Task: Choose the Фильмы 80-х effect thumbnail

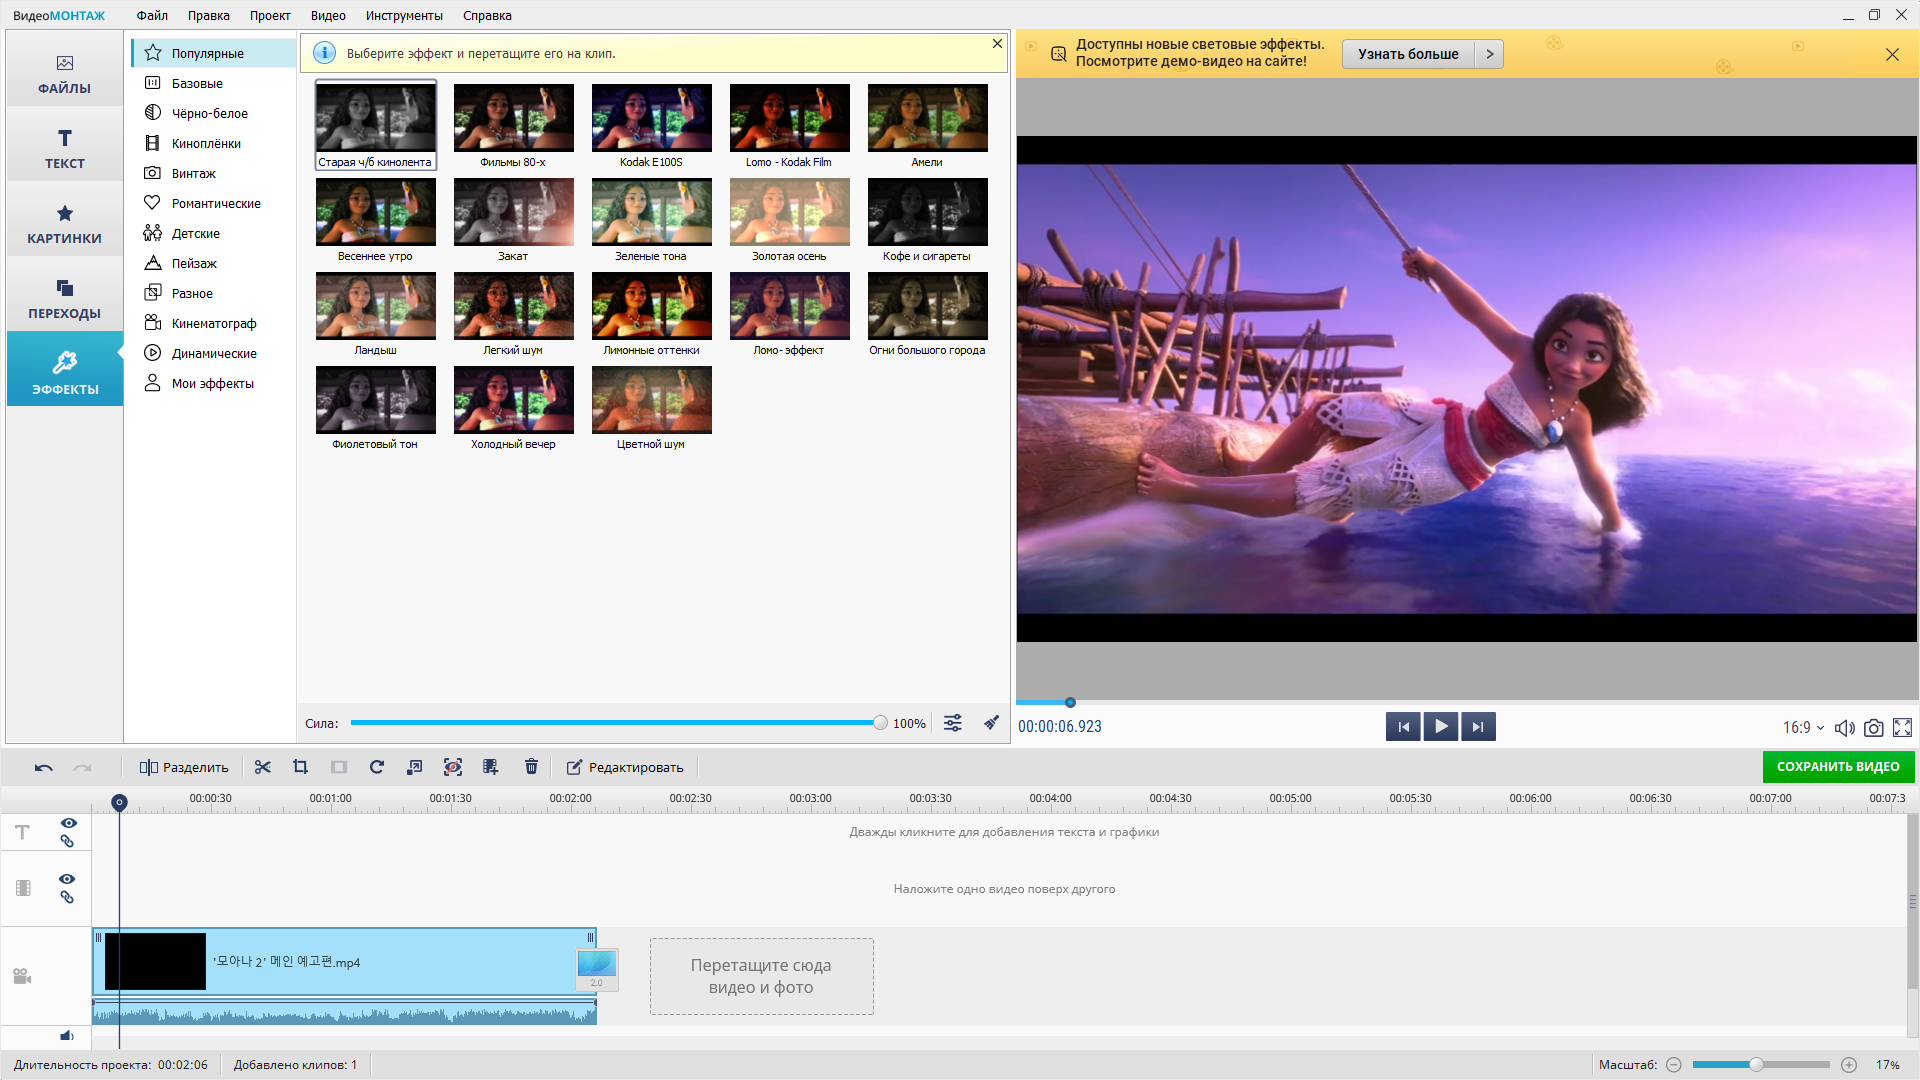Action: [513, 118]
